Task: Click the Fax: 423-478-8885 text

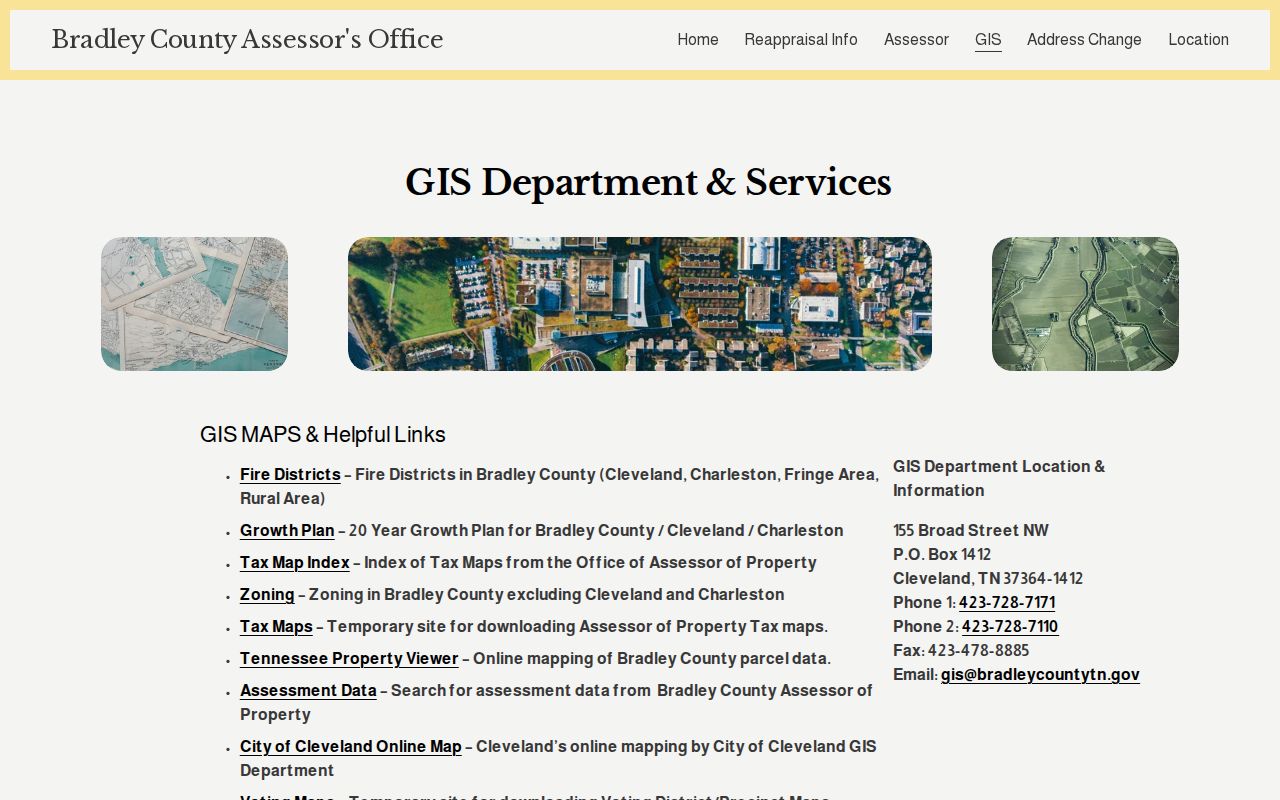Action: (961, 651)
